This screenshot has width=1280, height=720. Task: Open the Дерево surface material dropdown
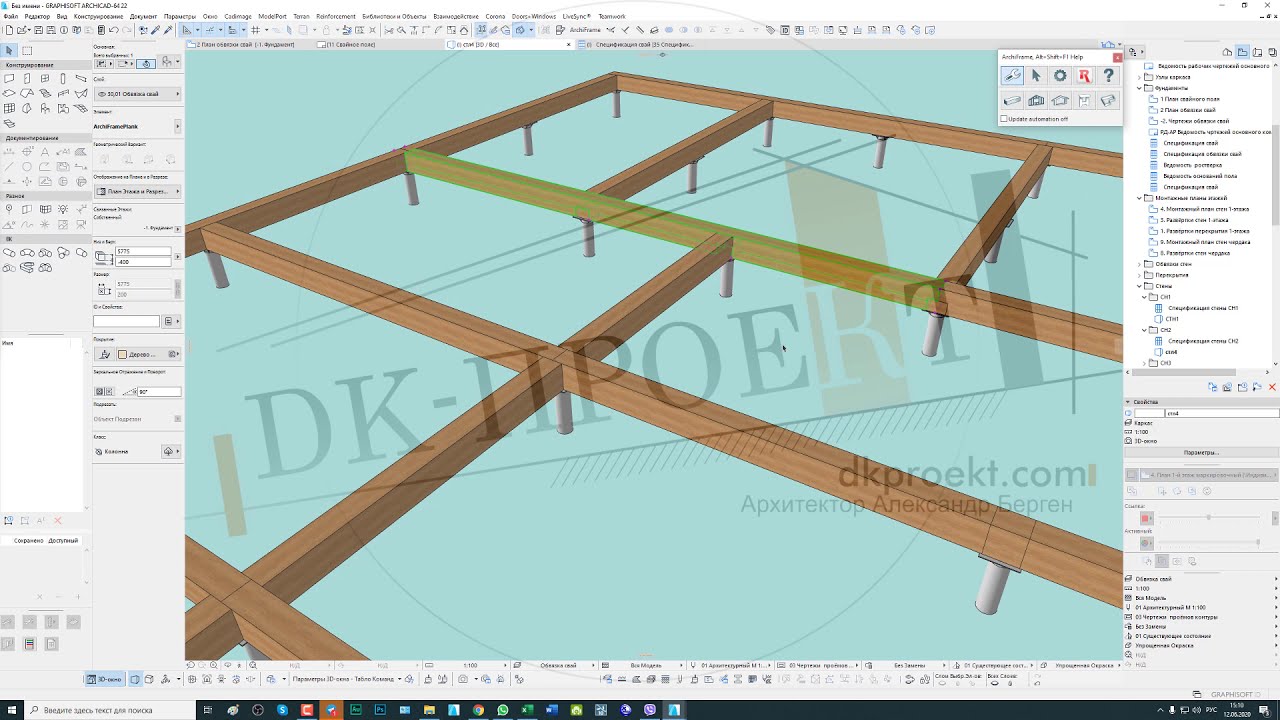pos(148,354)
